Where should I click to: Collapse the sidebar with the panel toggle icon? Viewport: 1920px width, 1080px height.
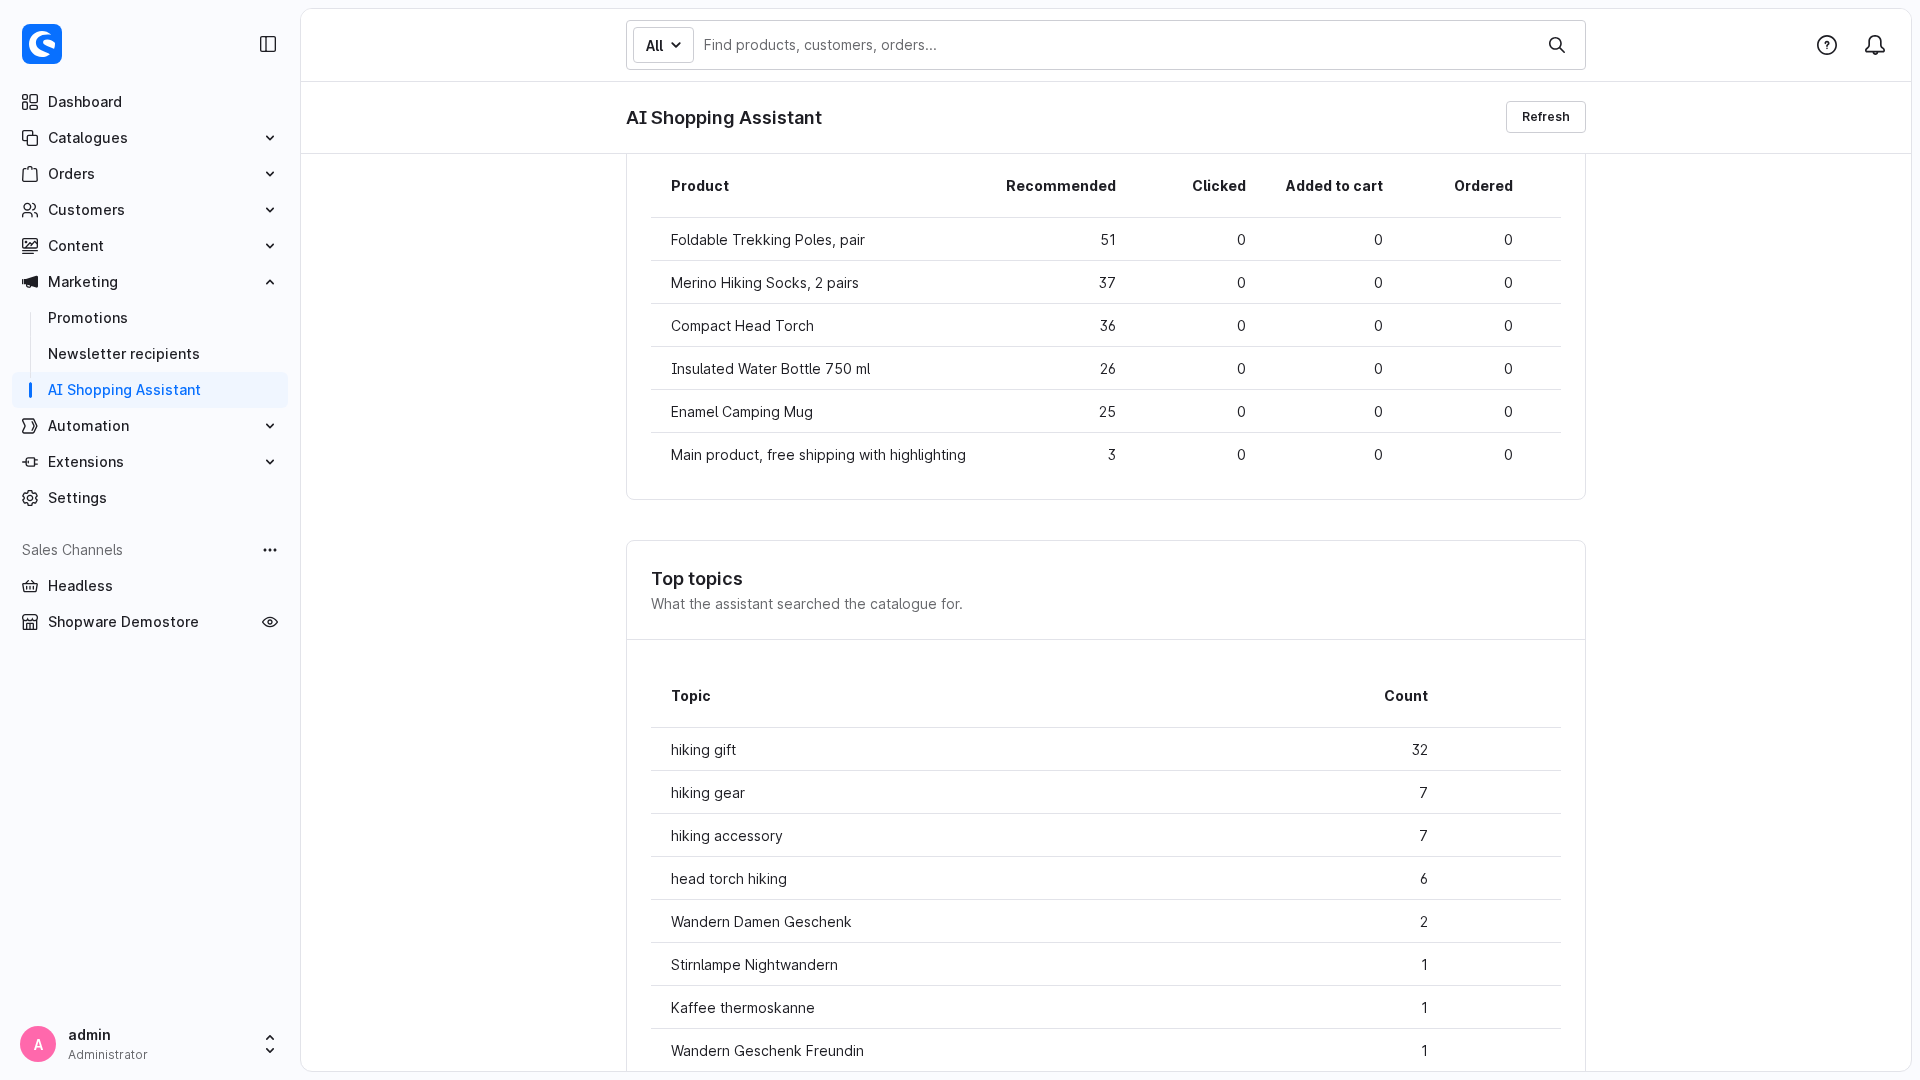point(268,44)
